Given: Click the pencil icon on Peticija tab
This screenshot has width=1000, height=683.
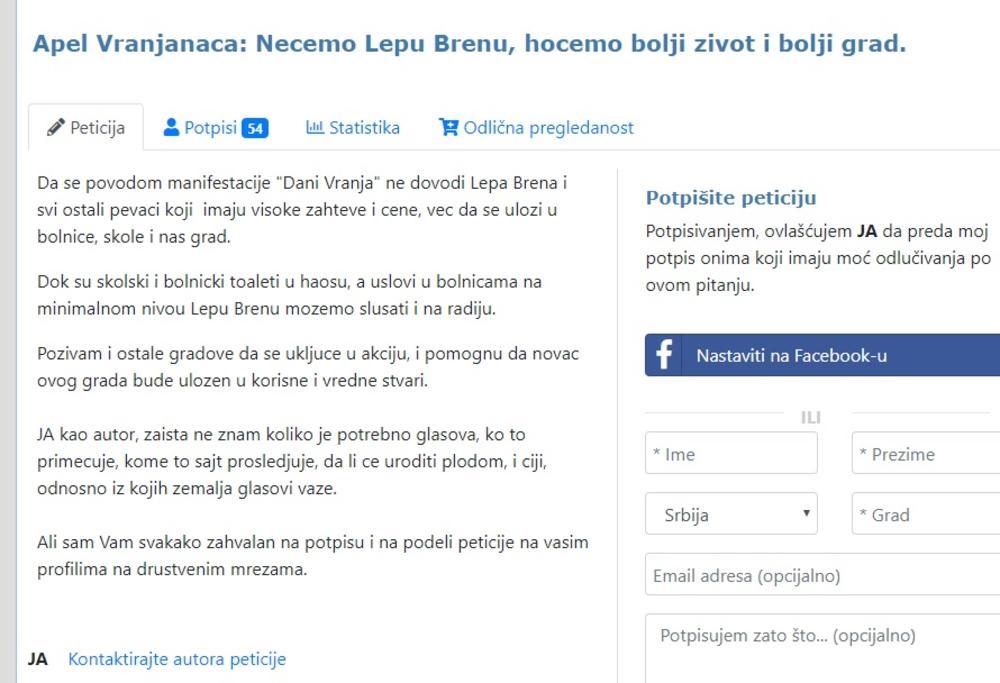Looking at the screenshot, I should (56, 128).
